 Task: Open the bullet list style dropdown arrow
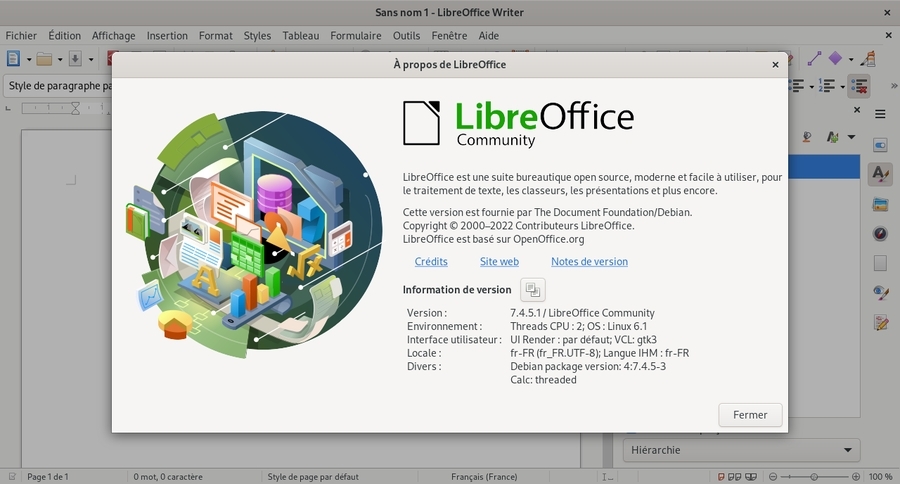click(x=812, y=87)
